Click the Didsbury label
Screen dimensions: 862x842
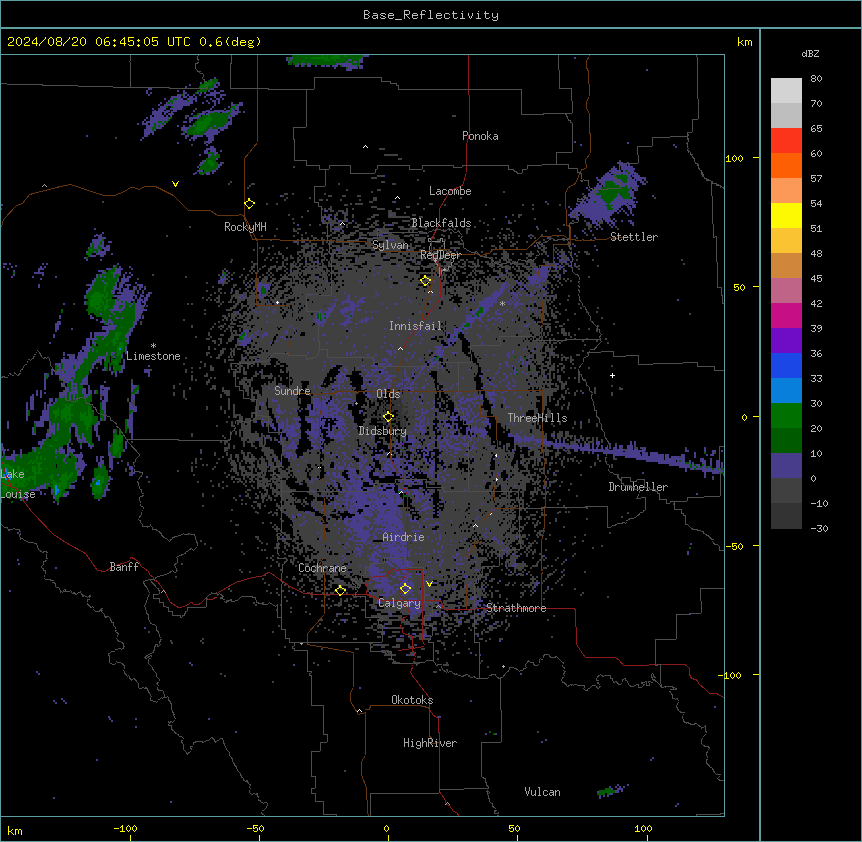point(383,431)
